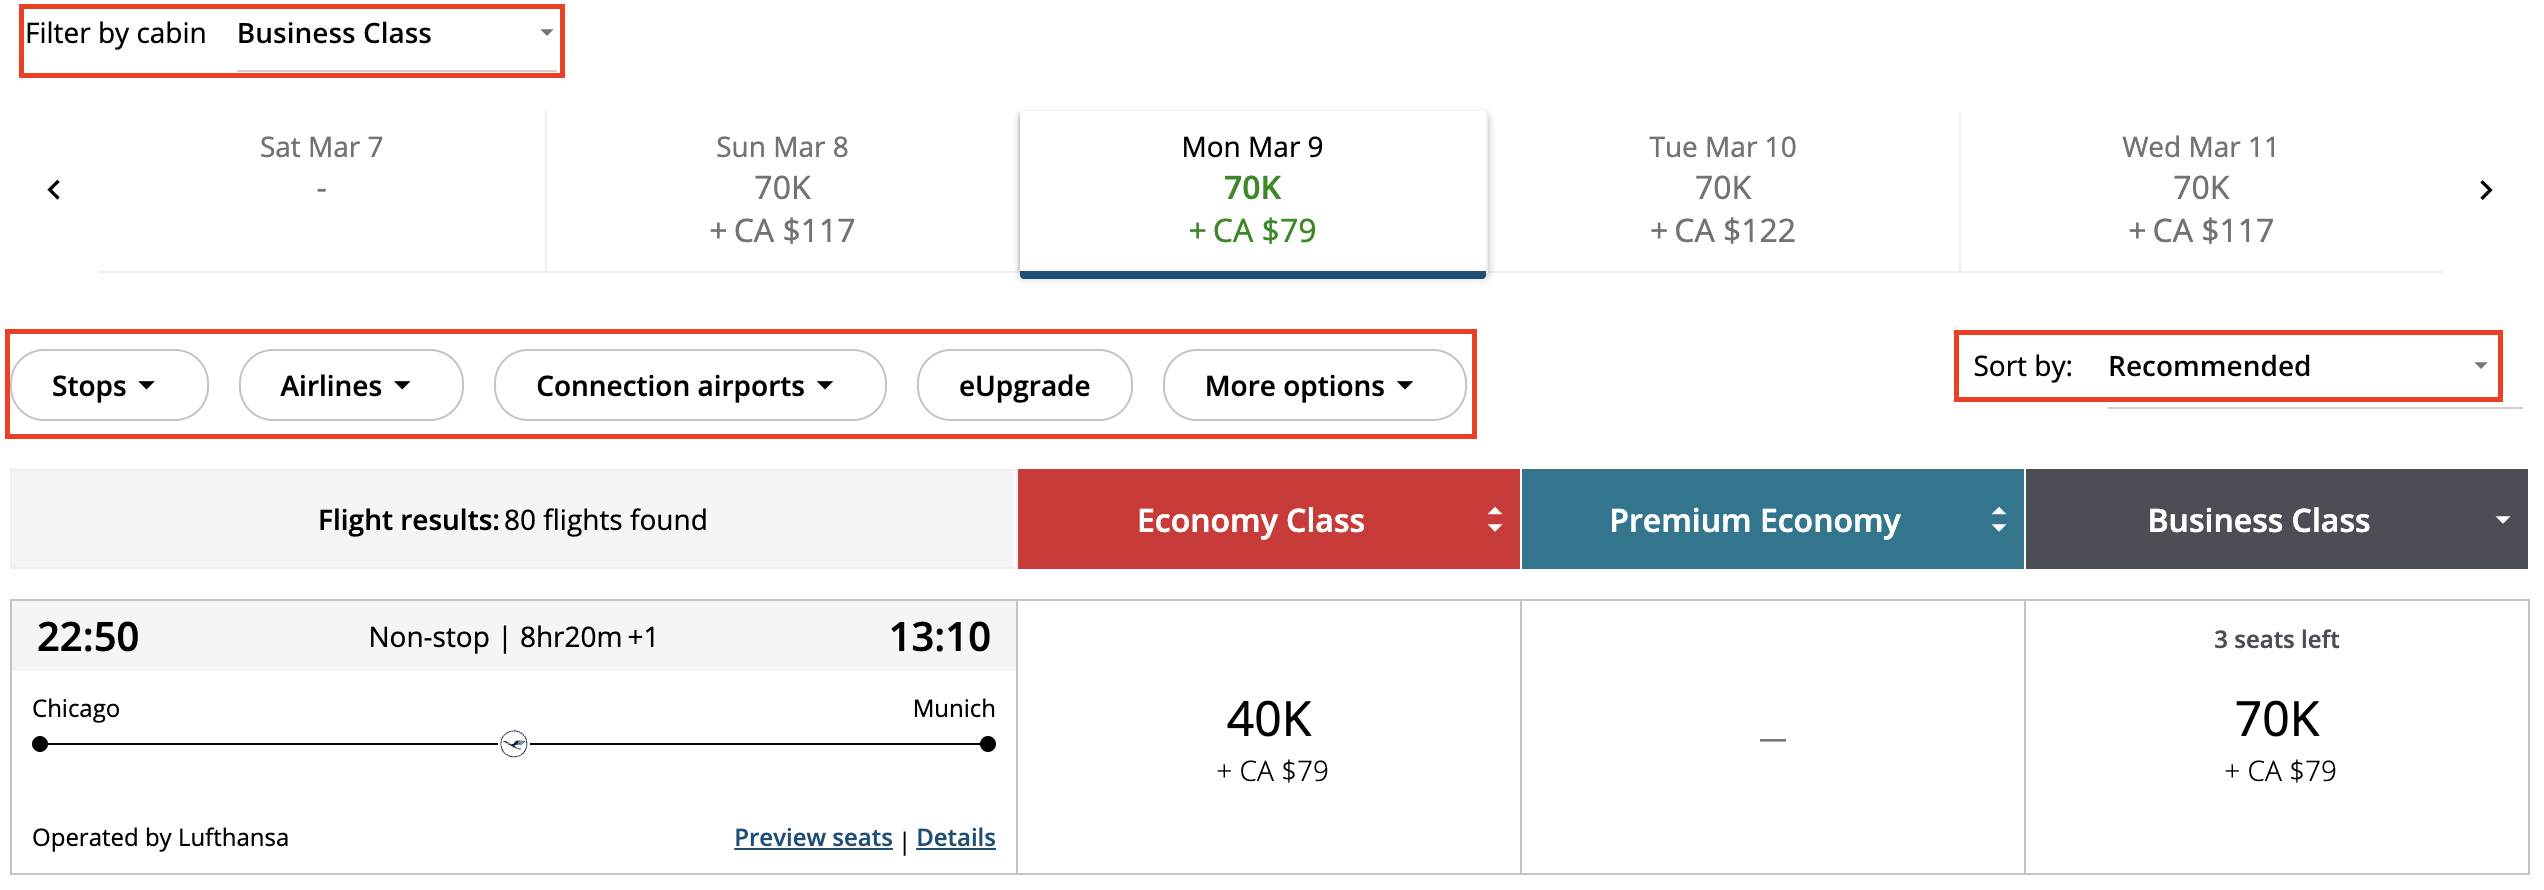The height and width of the screenshot is (890, 2544).
Task: Open the 'Filter by cabin' dropdown
Action: 395,34
